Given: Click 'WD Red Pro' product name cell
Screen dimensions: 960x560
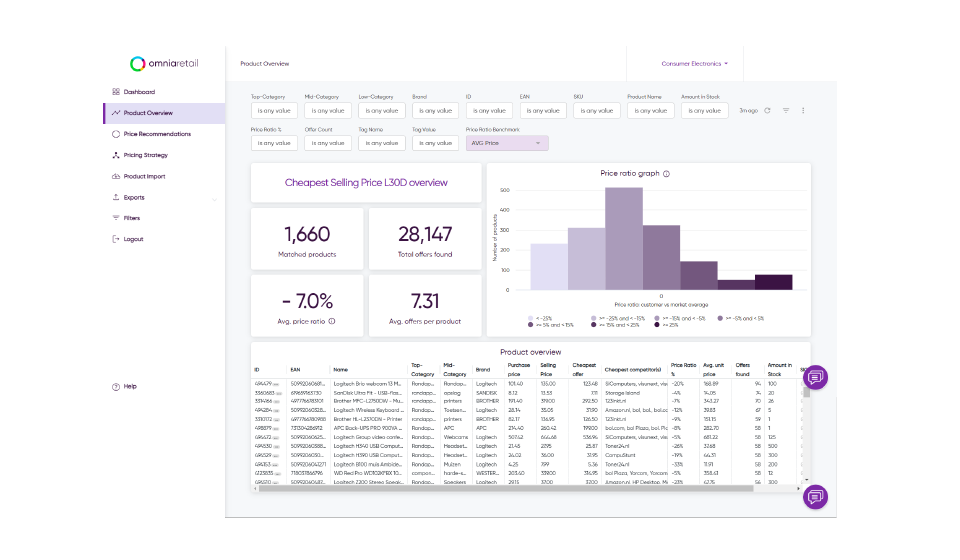Looking at the screenshot, I should tap(367, 473).
